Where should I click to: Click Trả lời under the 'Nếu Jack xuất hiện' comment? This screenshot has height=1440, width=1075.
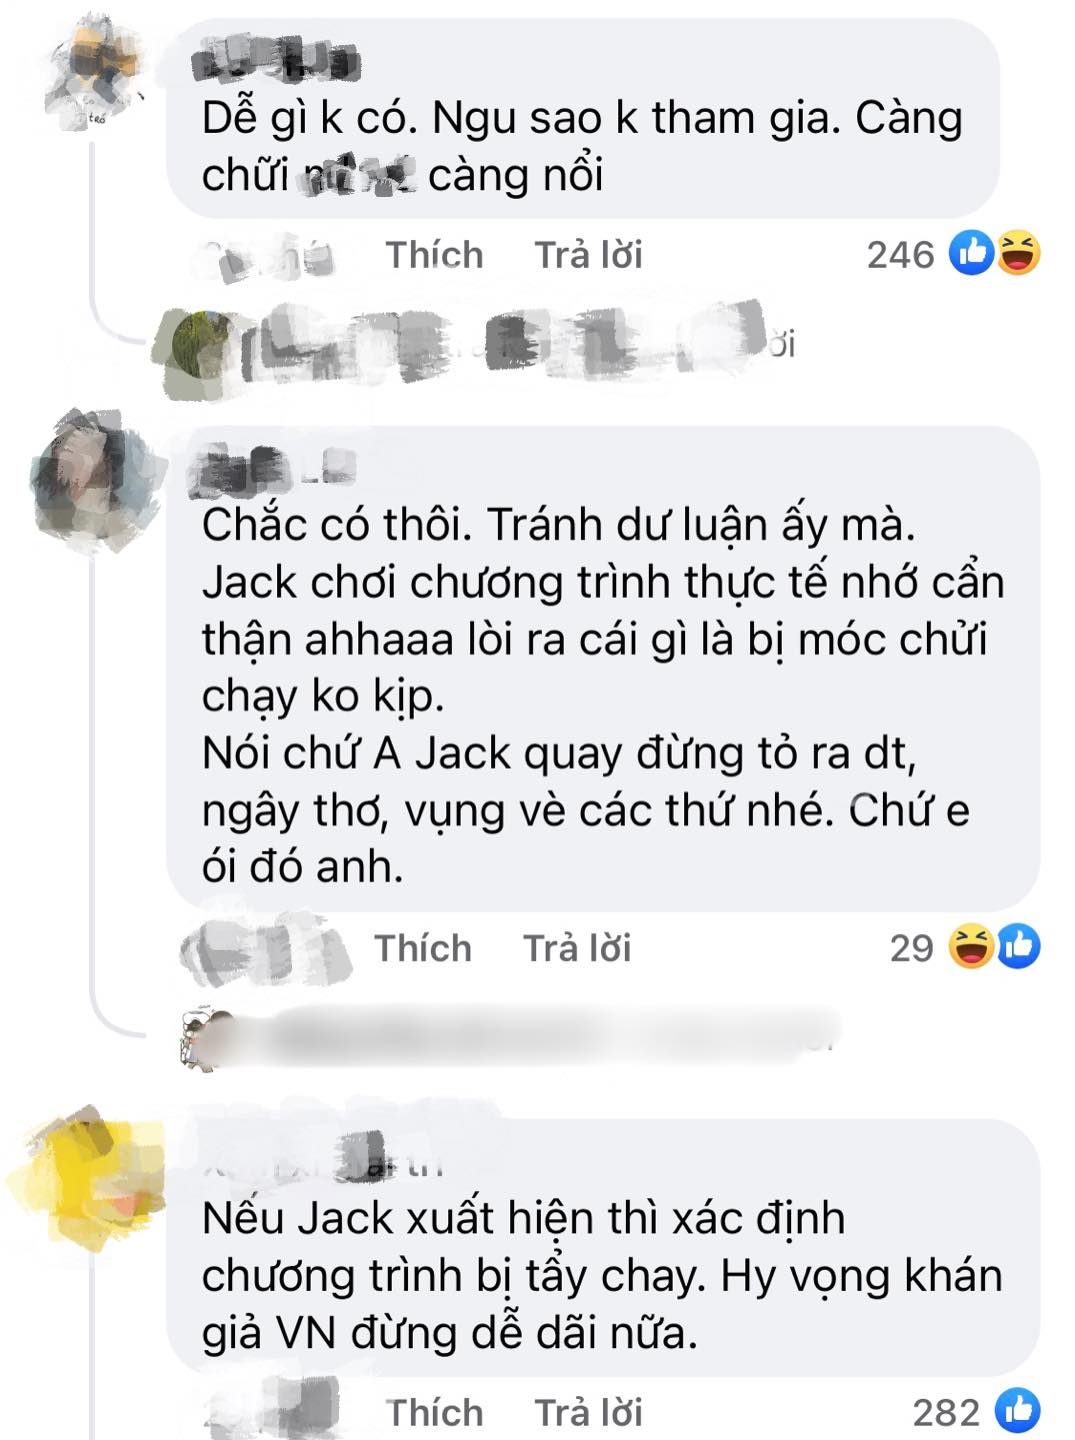click(588, 1412)
